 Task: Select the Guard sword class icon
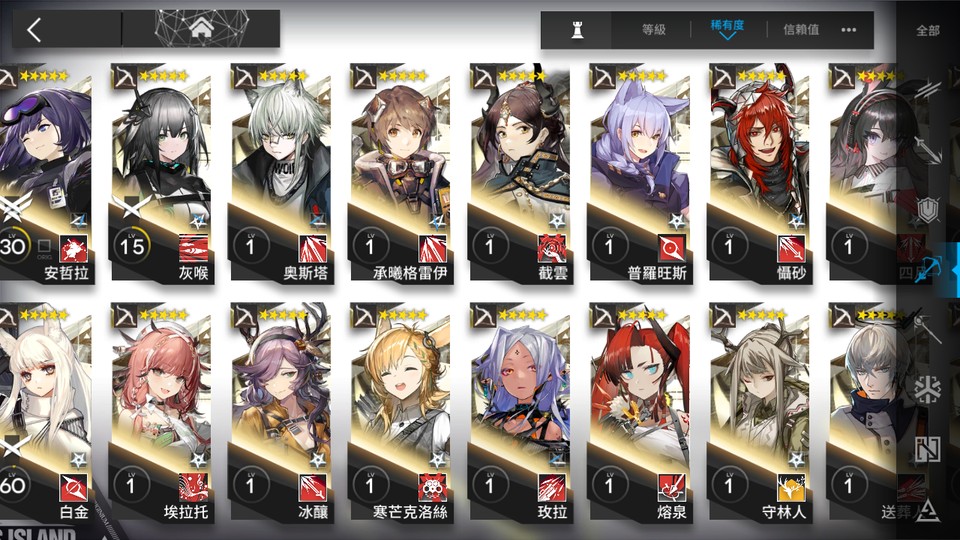tap(928, 150)
